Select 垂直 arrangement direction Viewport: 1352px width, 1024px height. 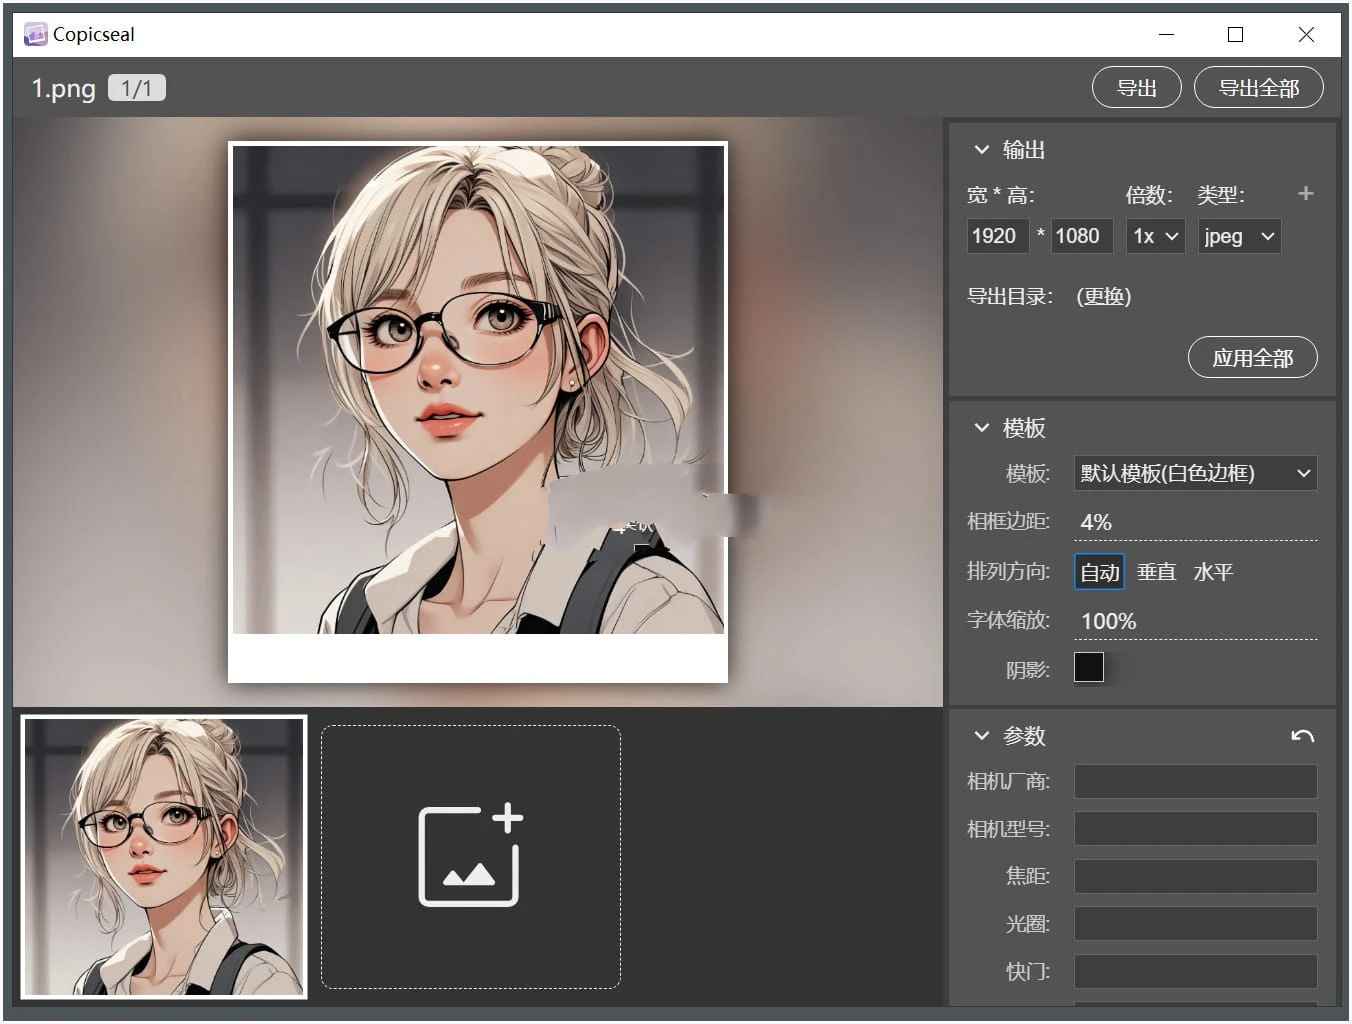[x=1156, y=571]
